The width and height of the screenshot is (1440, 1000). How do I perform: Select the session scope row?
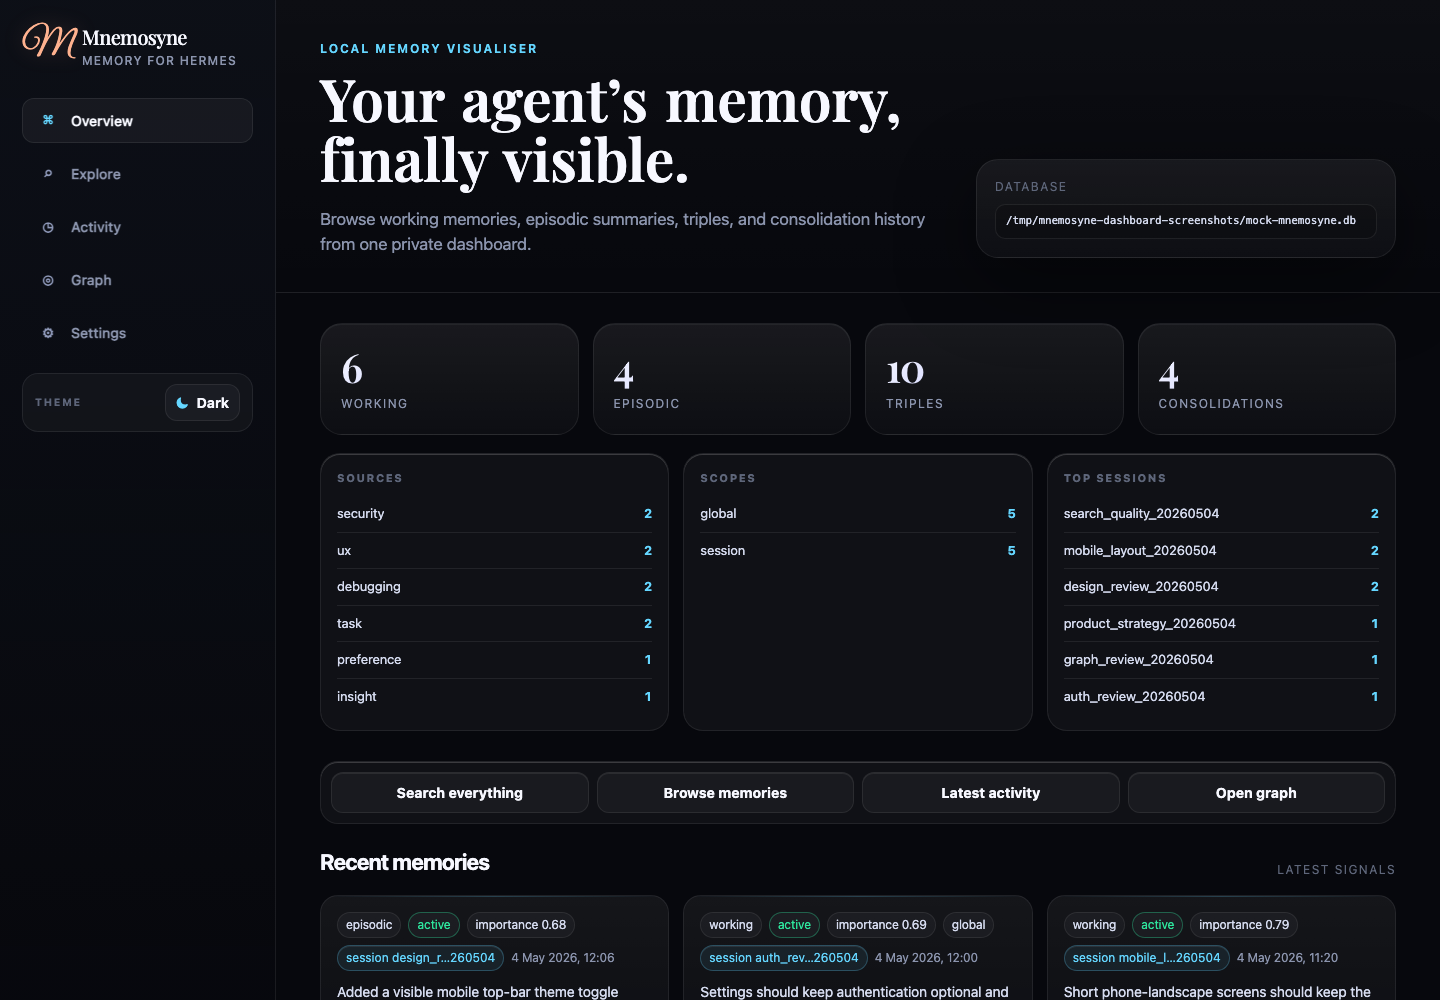[x=858, y=550]
